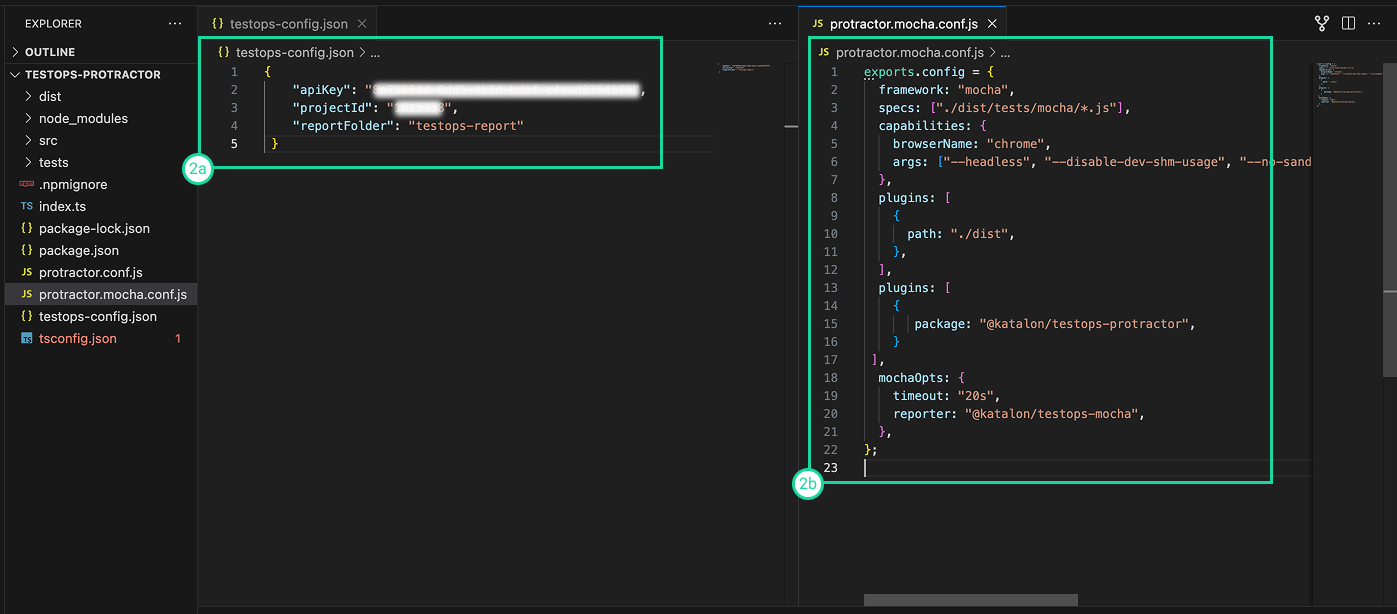Screen dimensions: 1397x614
Task: Expand the src folder
Action: (x=48, y=140)
